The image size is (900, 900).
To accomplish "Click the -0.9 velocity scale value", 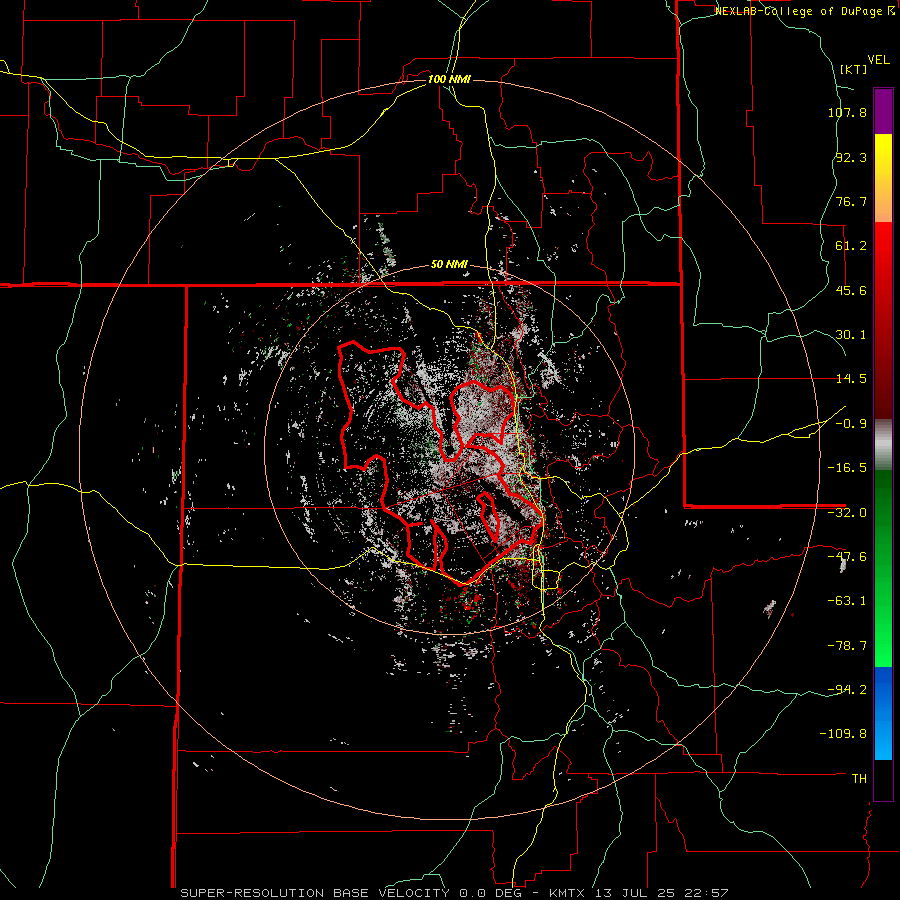I will (851, 424).
